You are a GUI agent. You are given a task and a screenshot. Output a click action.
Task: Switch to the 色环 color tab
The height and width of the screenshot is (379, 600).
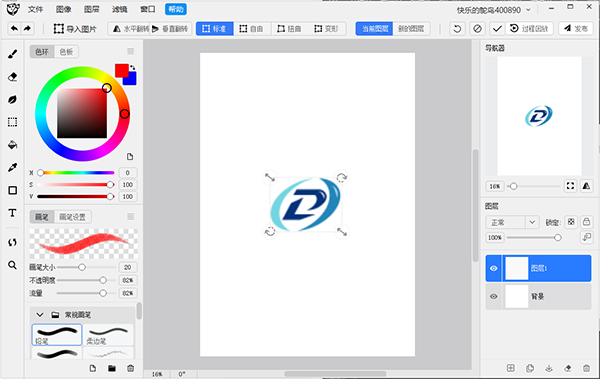click(42, 52)
